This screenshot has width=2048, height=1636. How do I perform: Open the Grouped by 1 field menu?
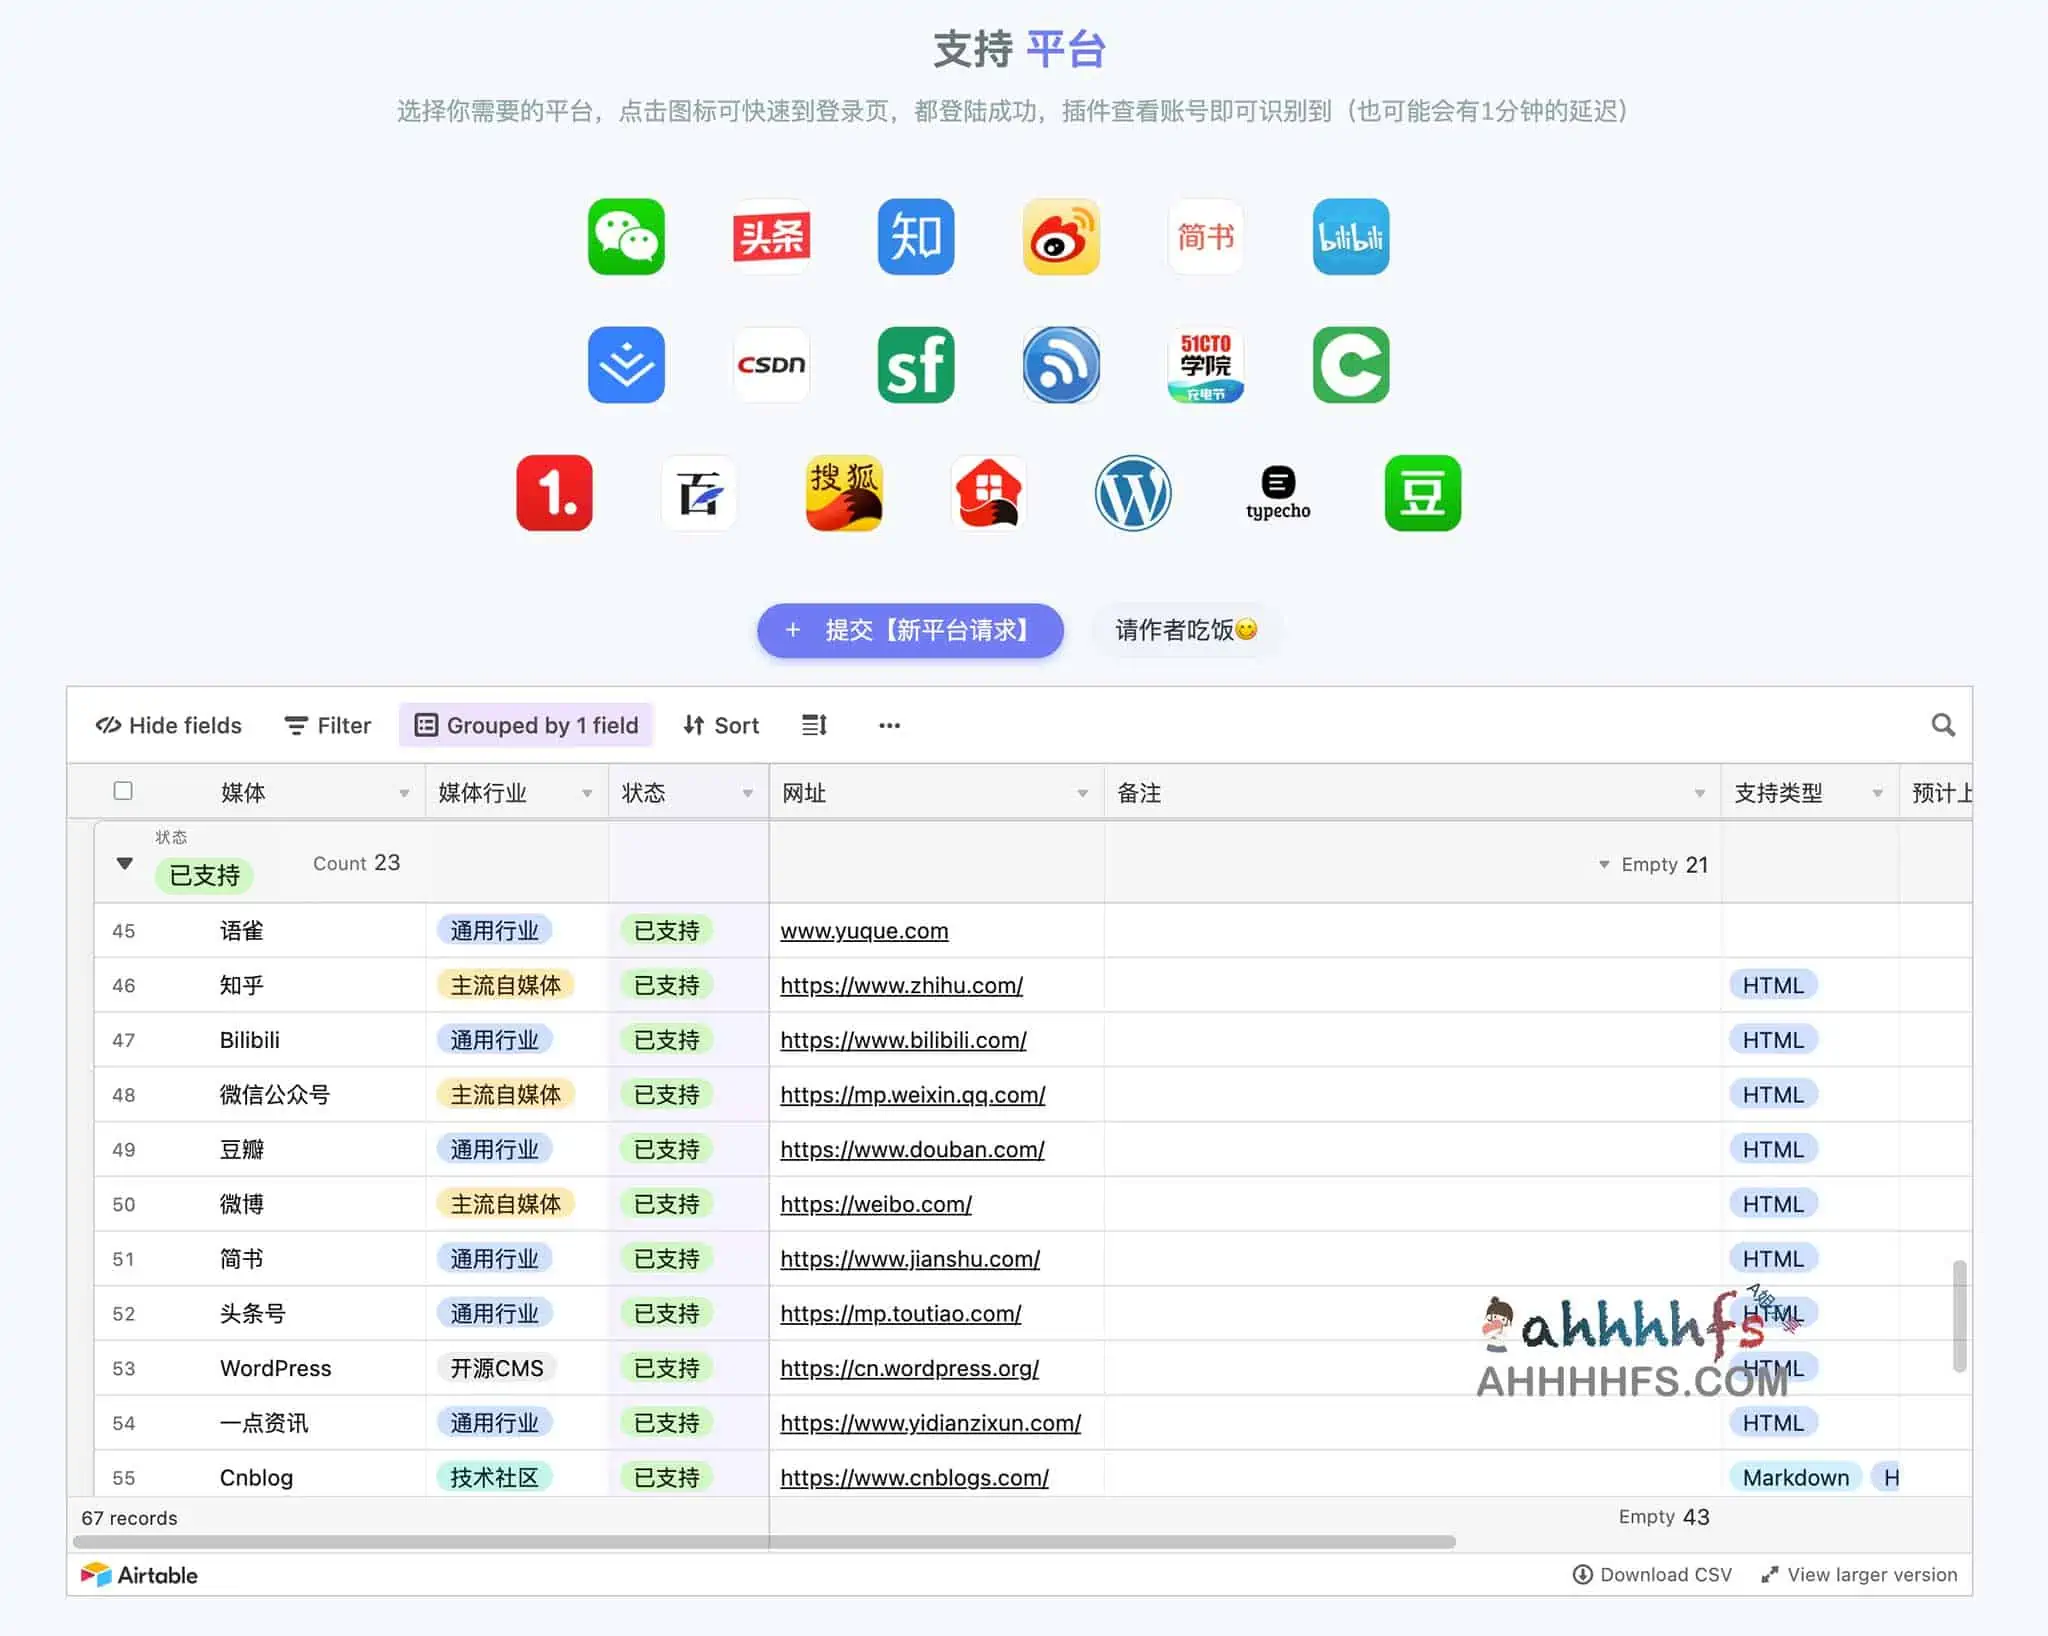click(x=526, y=725)
